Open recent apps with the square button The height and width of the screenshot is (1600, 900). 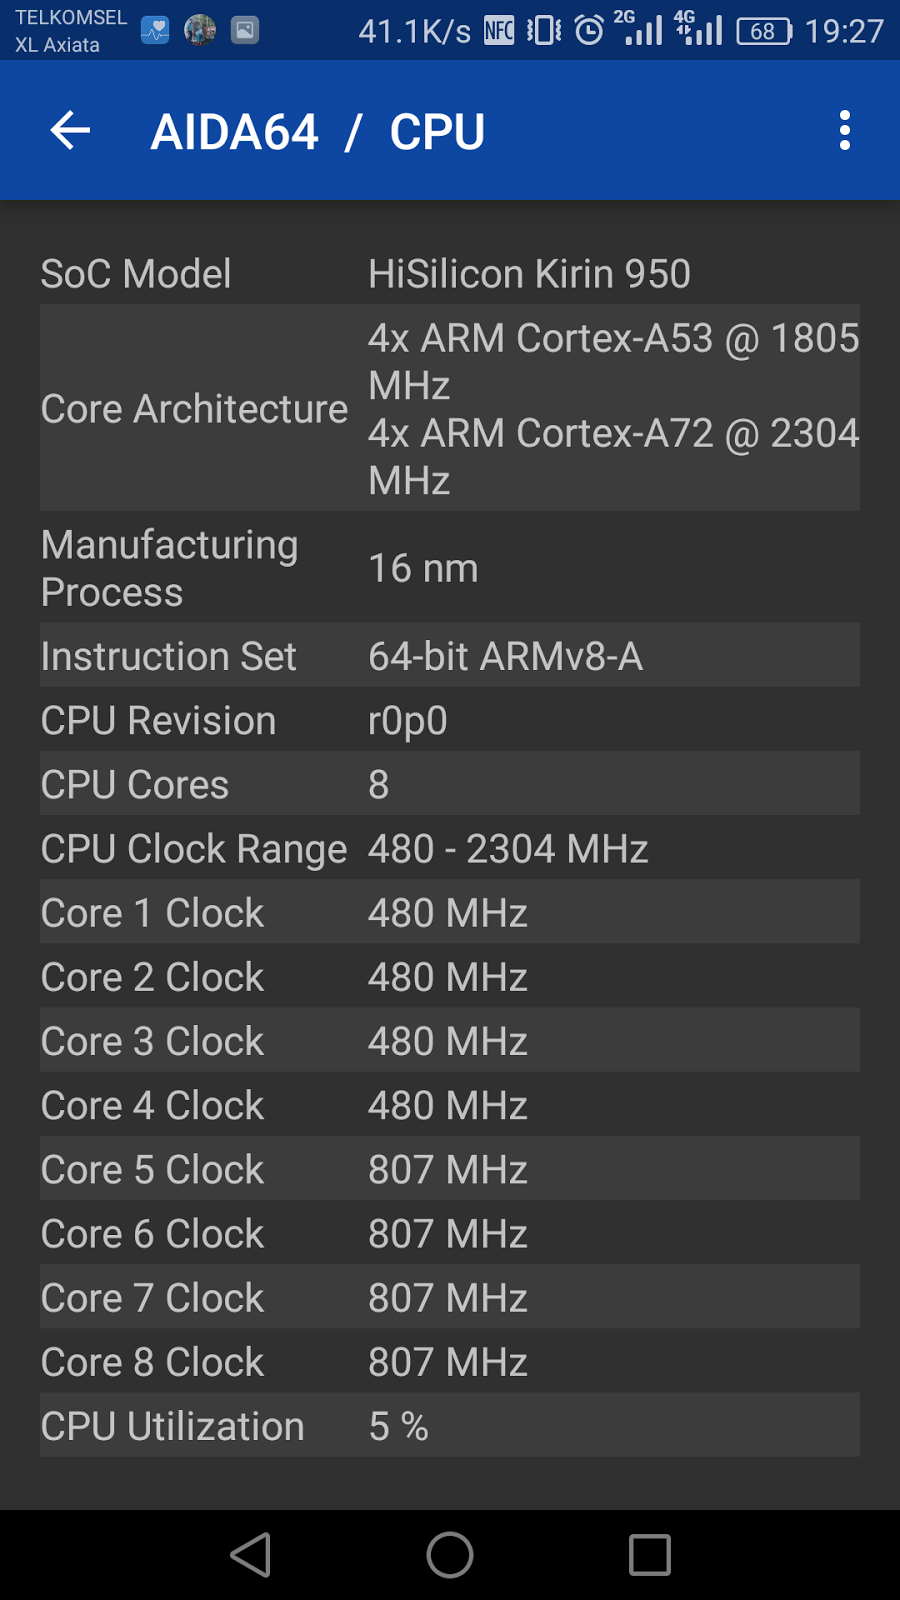pyautogui.click(x=650, y=1555)
